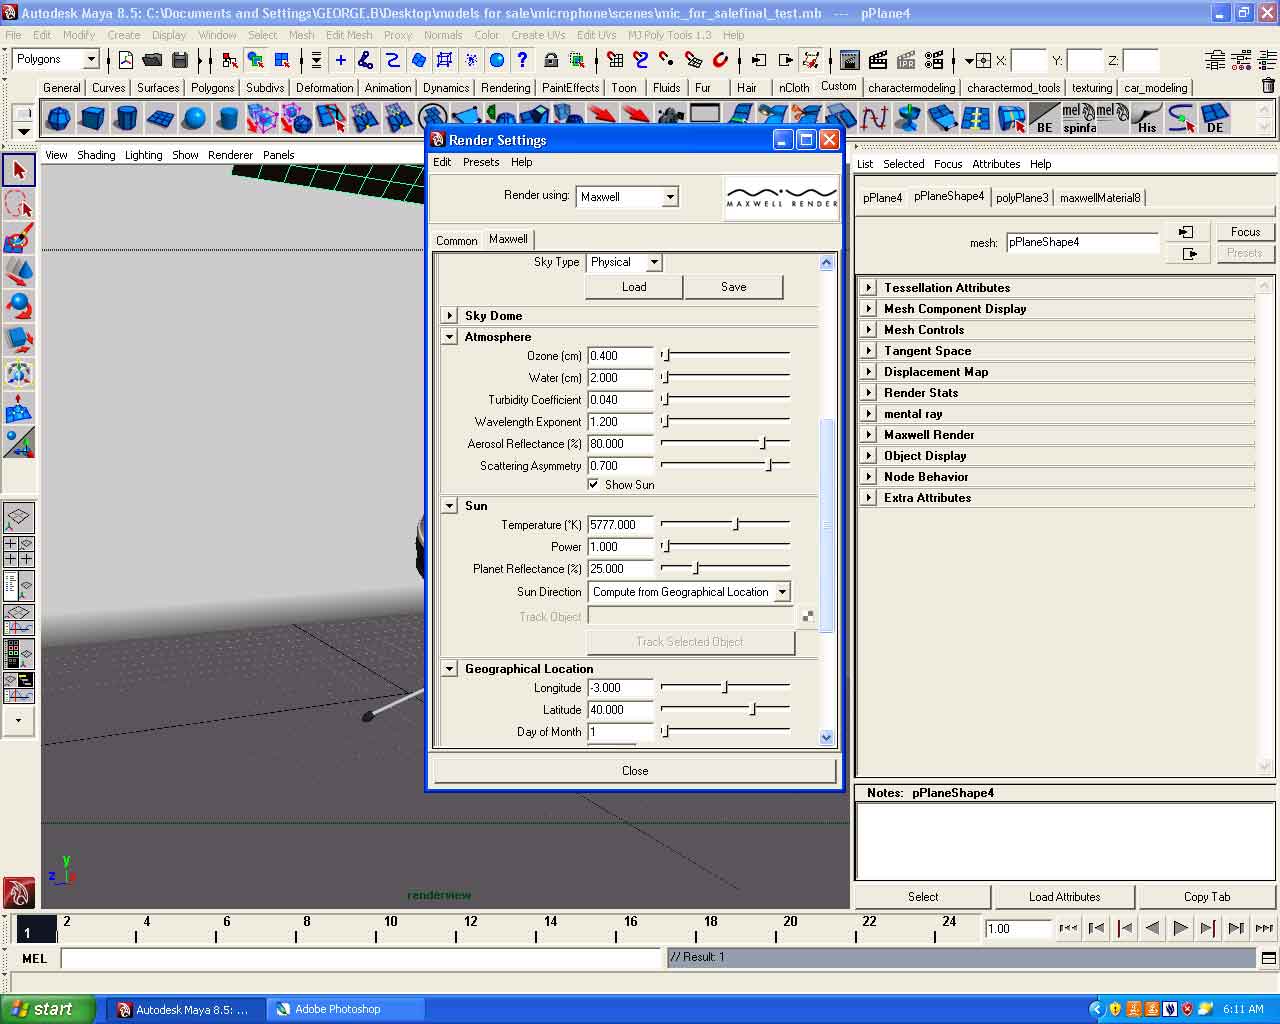Collapse the Geographical Location section
The width and height of the screenshot is (1280, 1024).
[x=450, y=669]
